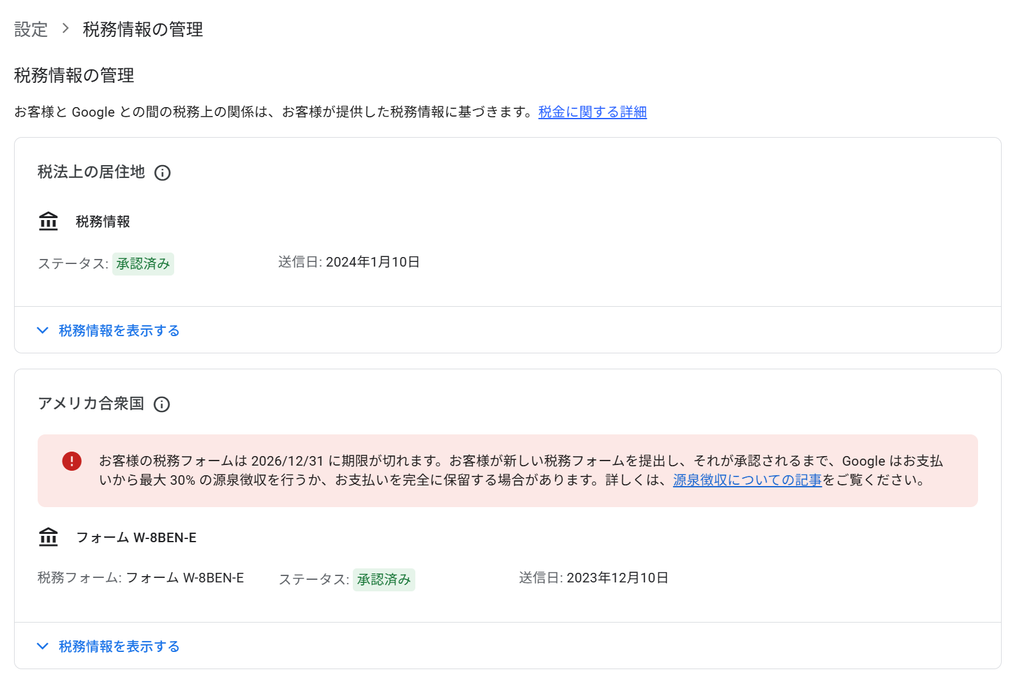Click the 承認済み badge in W-8BEN-E row

click(x=384, y=579)
